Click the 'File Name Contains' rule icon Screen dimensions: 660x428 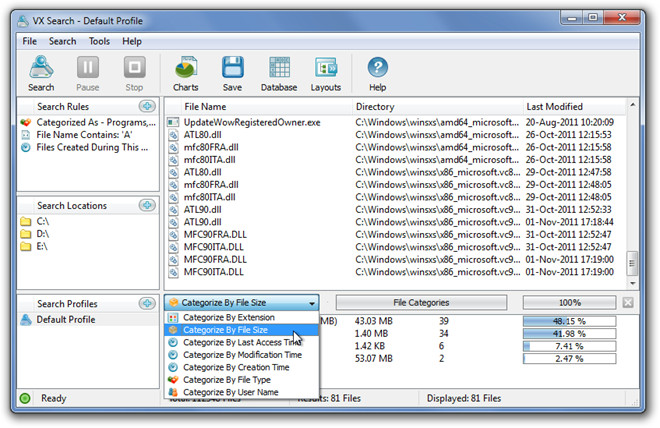pyautogui.click(x=26, y=135)
